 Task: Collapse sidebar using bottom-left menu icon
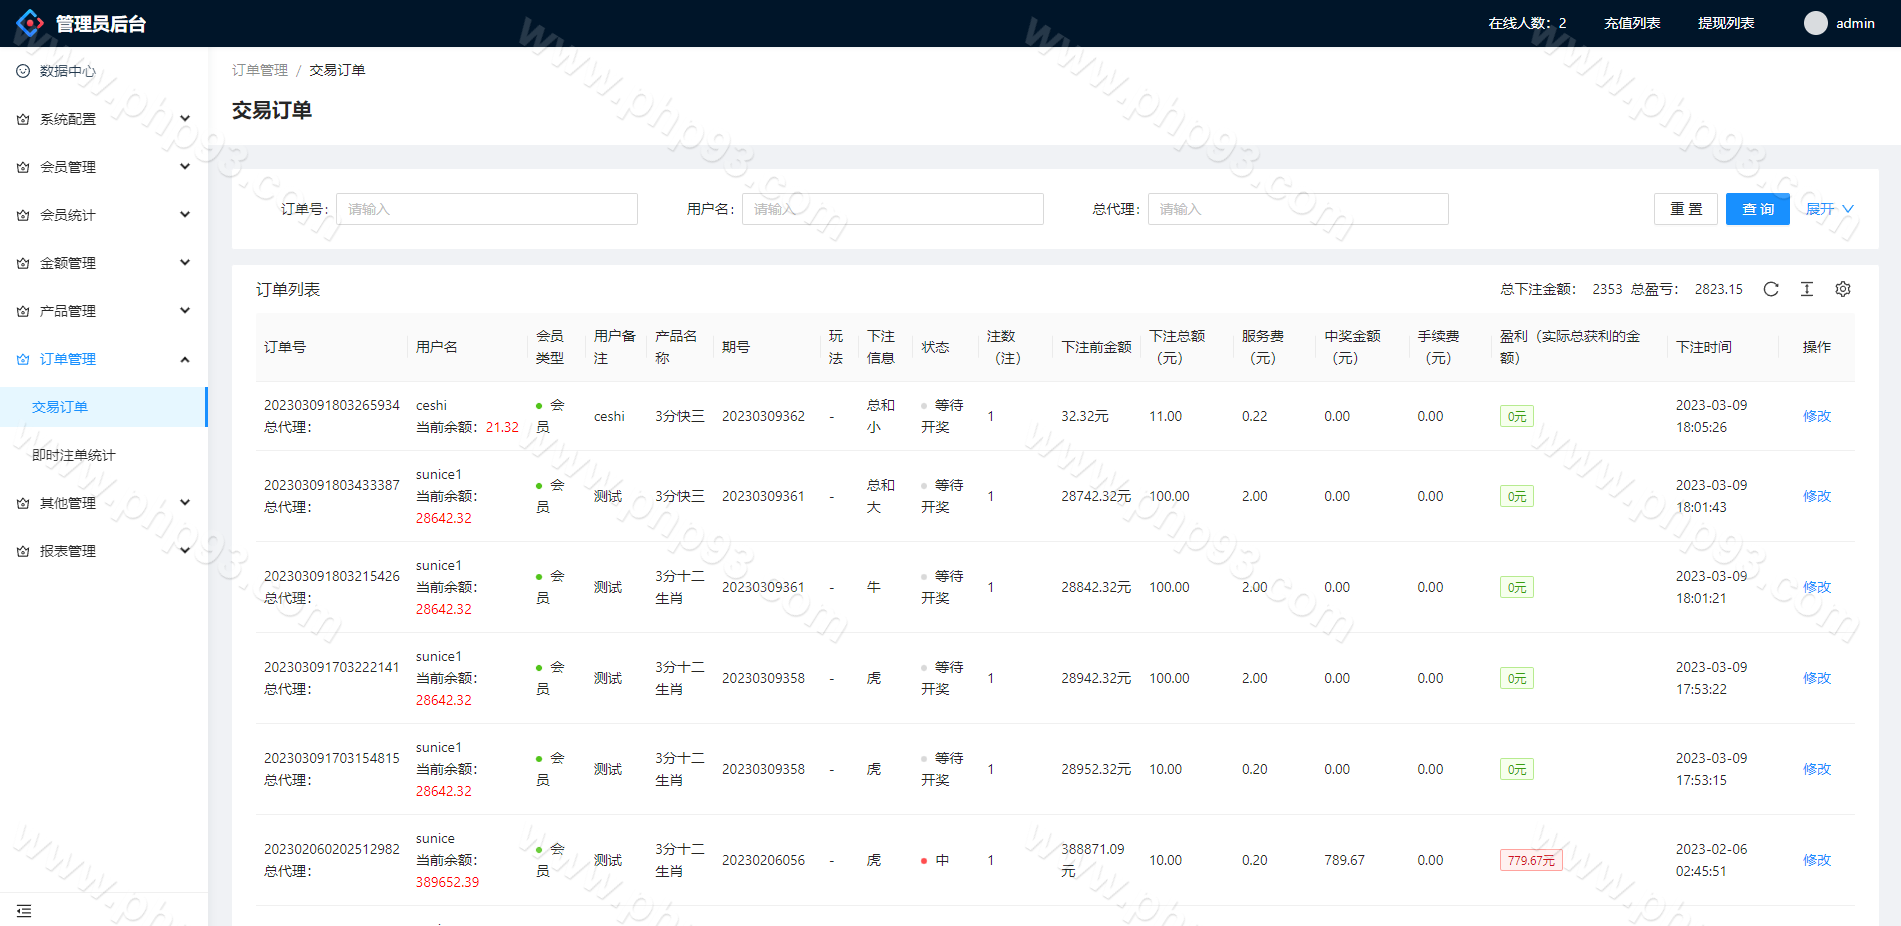click(x=24, y=911)
